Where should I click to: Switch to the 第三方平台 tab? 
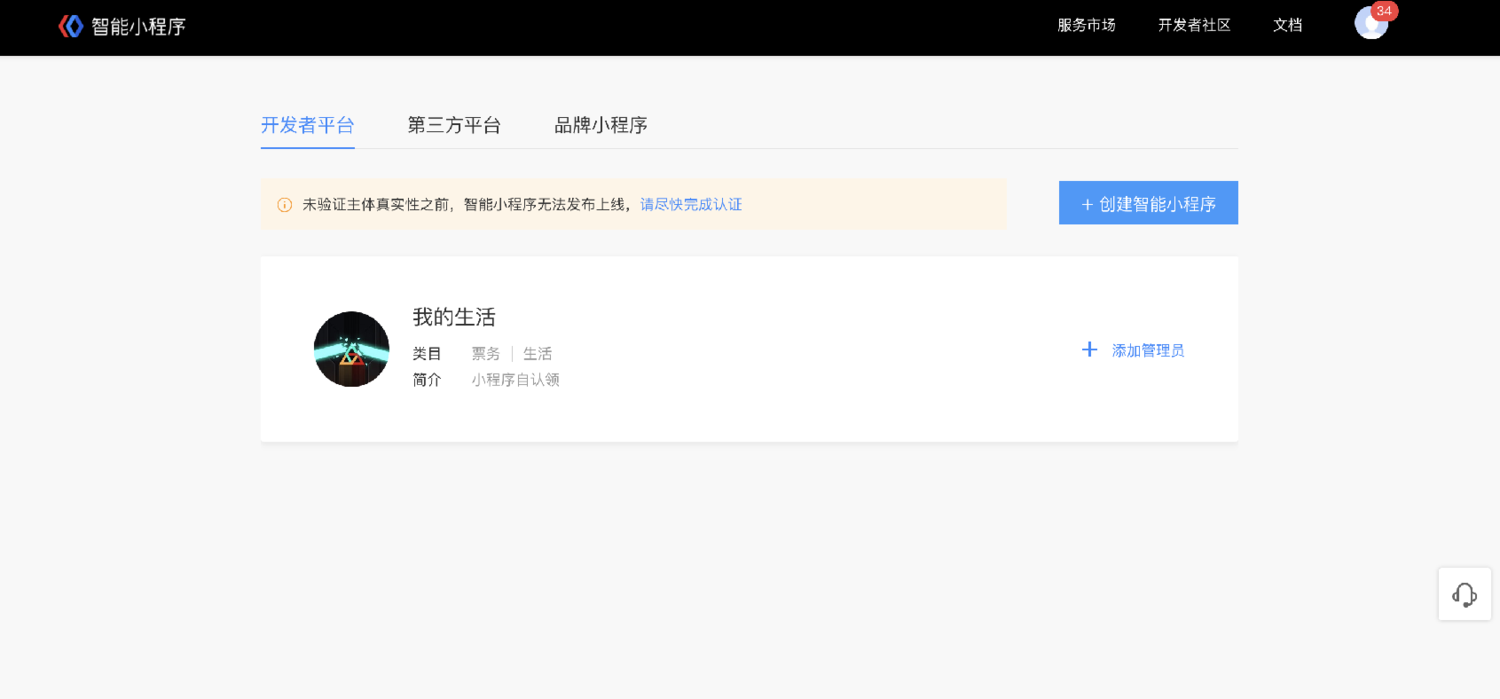pyautogui.click(x=454, y=125)
